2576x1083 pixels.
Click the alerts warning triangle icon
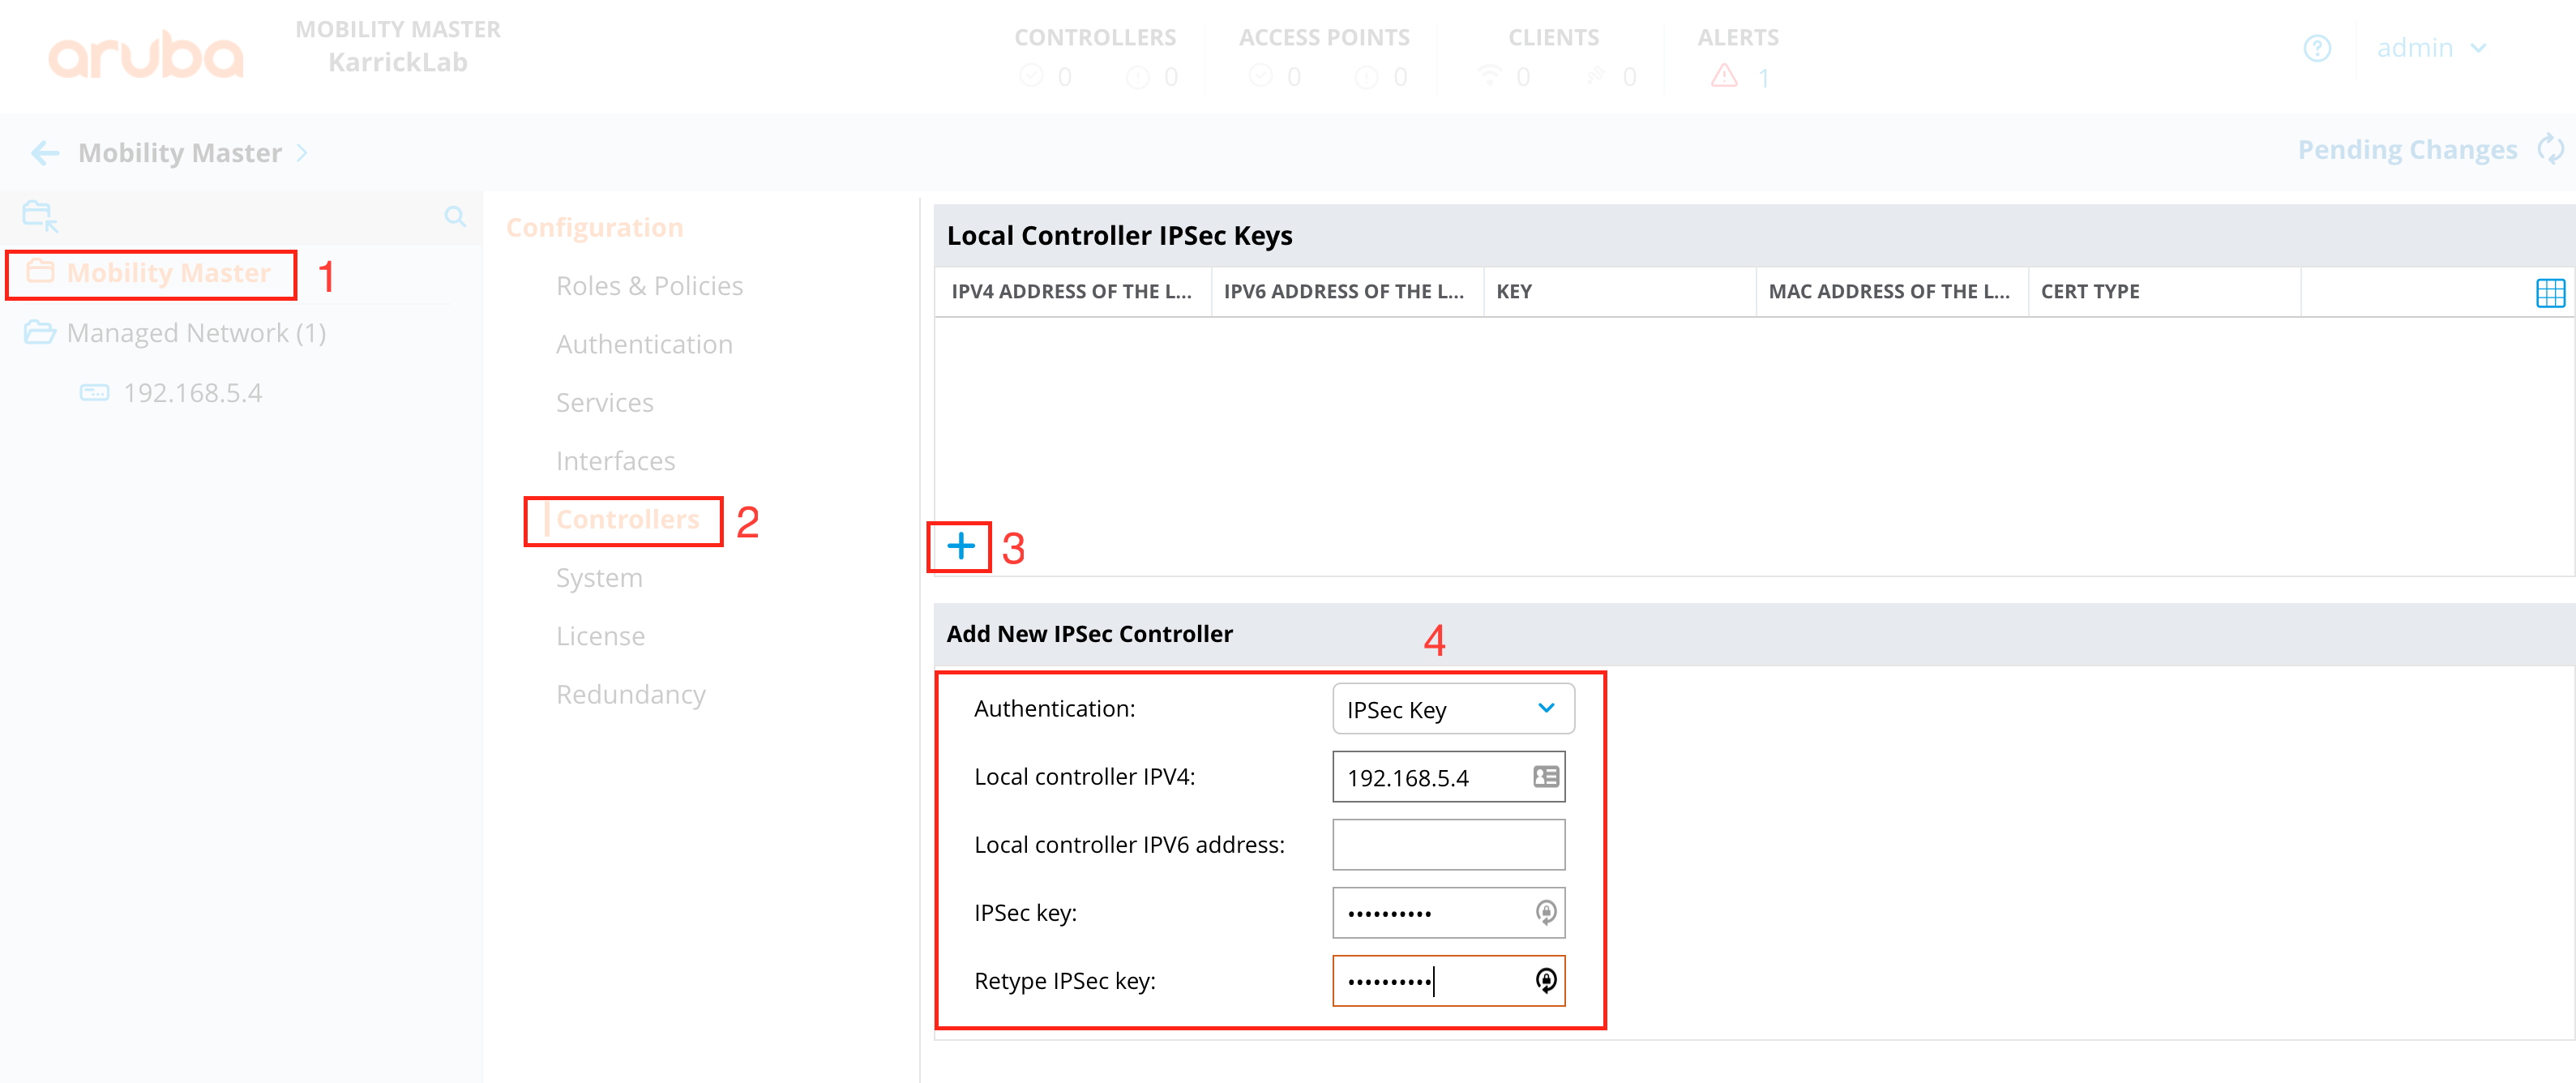click(x=1723, y=76)
